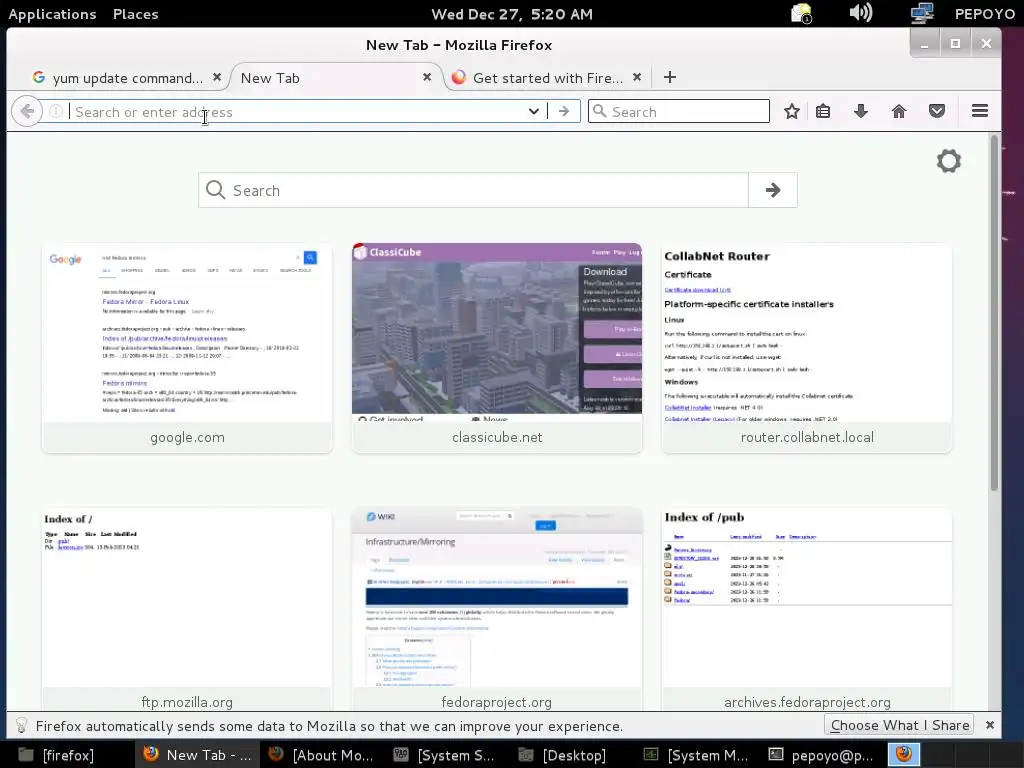Click the software updates notification icon
This screenshot has height=768, width=1024.
click(x=801, y=13)
